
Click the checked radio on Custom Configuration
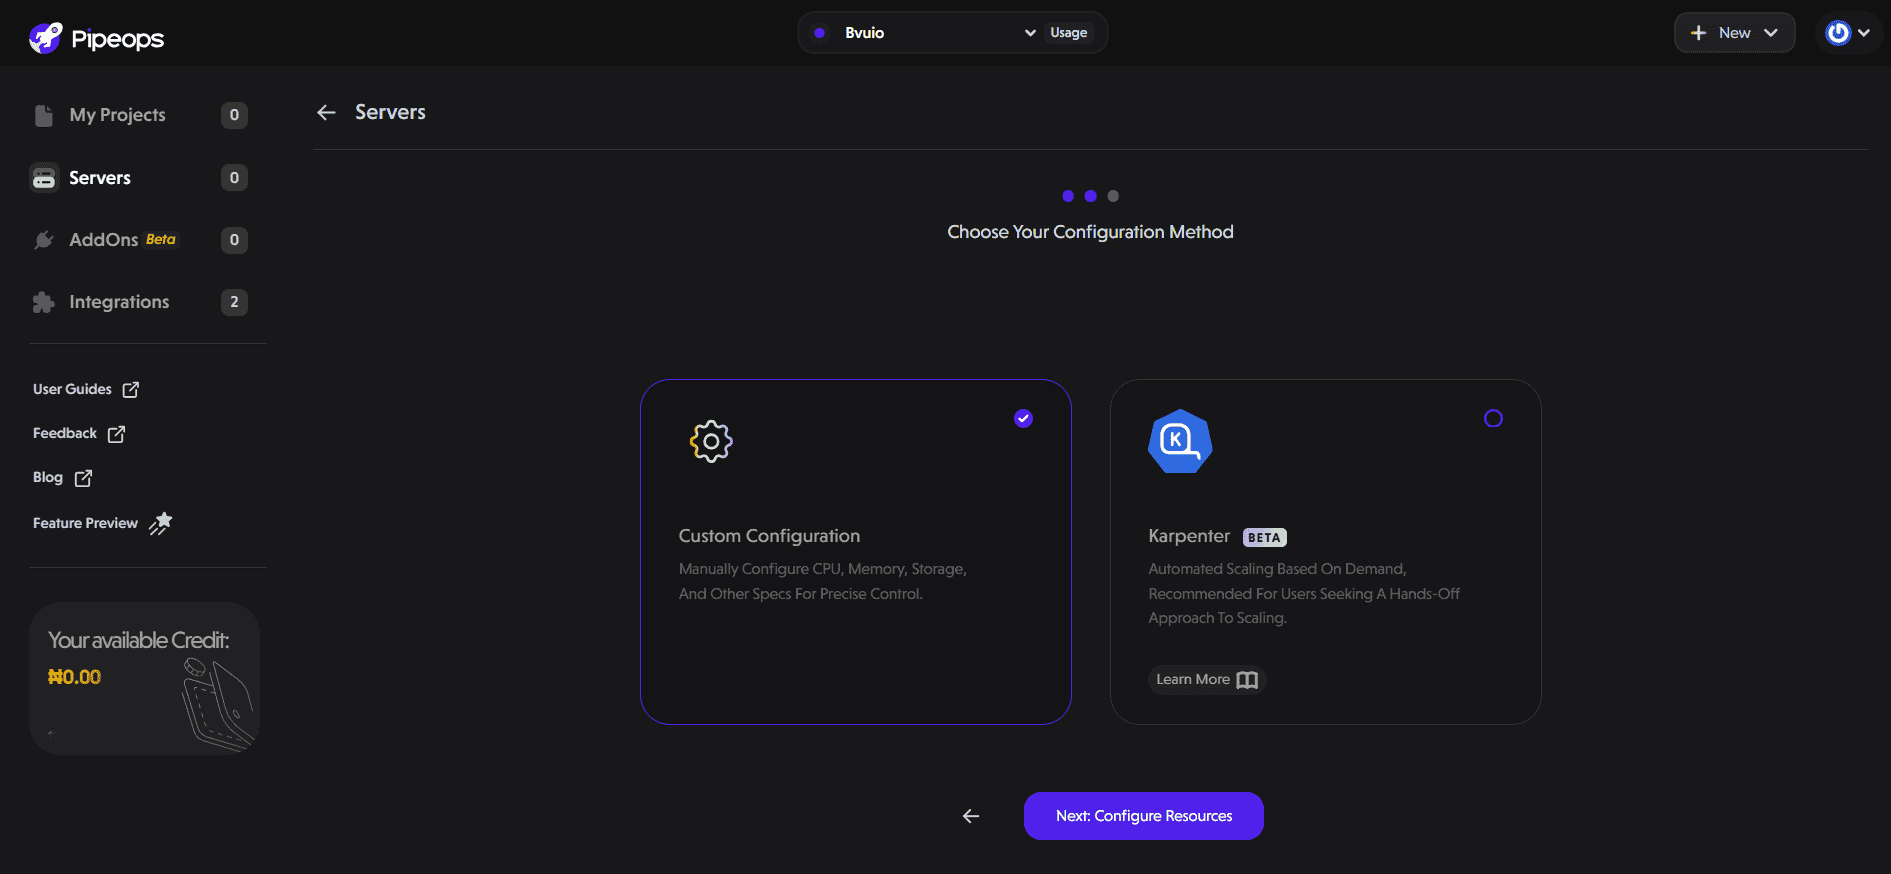click(x=1023, y=419)
